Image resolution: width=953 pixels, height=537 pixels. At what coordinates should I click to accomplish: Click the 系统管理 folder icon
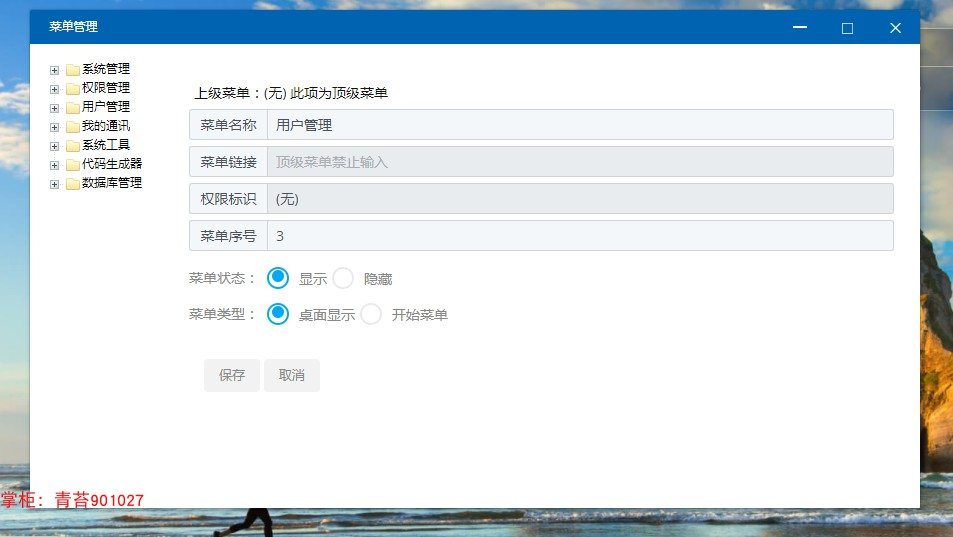pyautogui.click(x=73, y=70)
